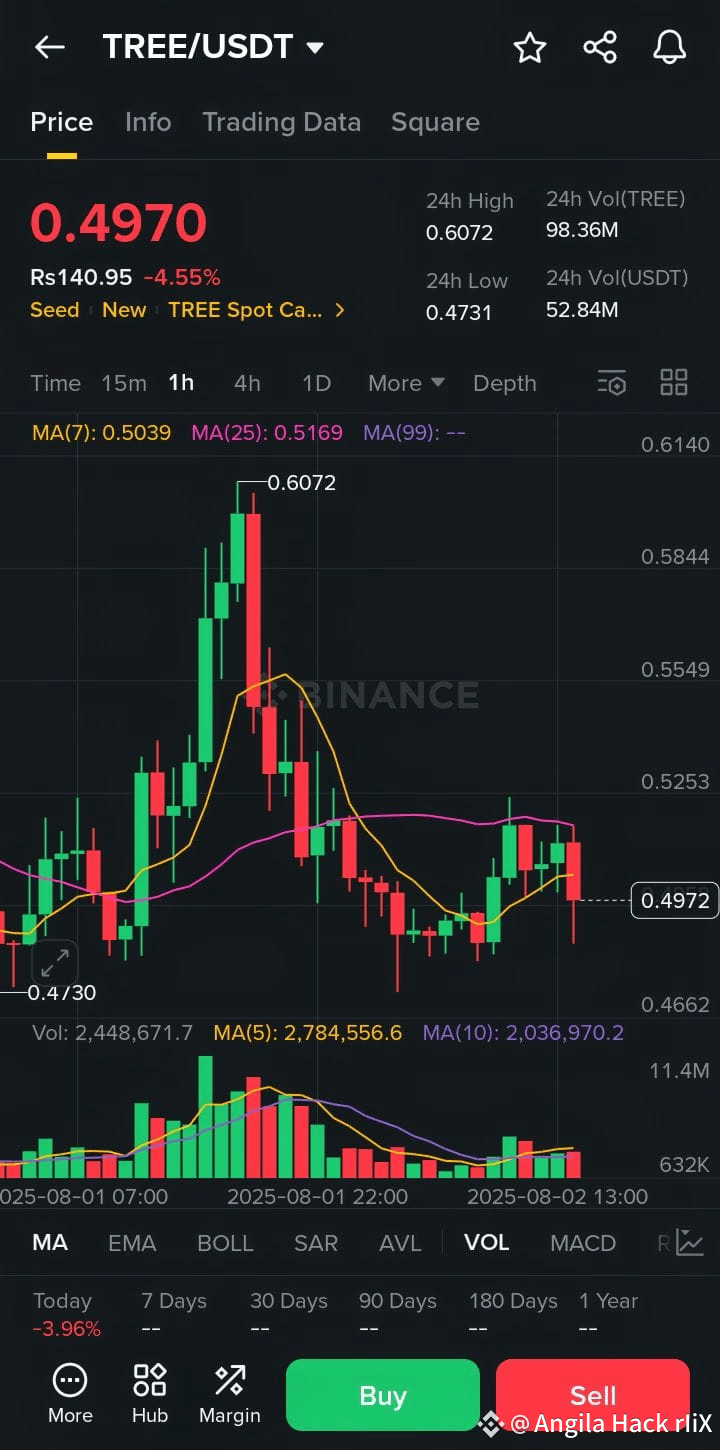
Task: Tap the 0.4972 current price marker
Action: pos(675,901)
